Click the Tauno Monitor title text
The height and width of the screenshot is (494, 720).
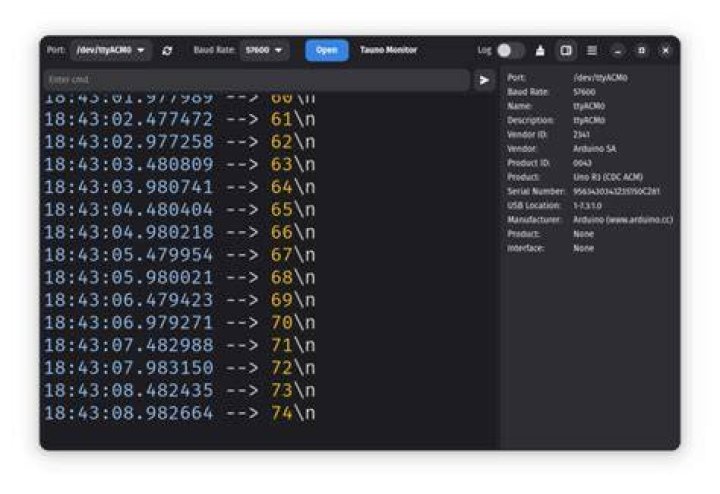coord(388,50)
